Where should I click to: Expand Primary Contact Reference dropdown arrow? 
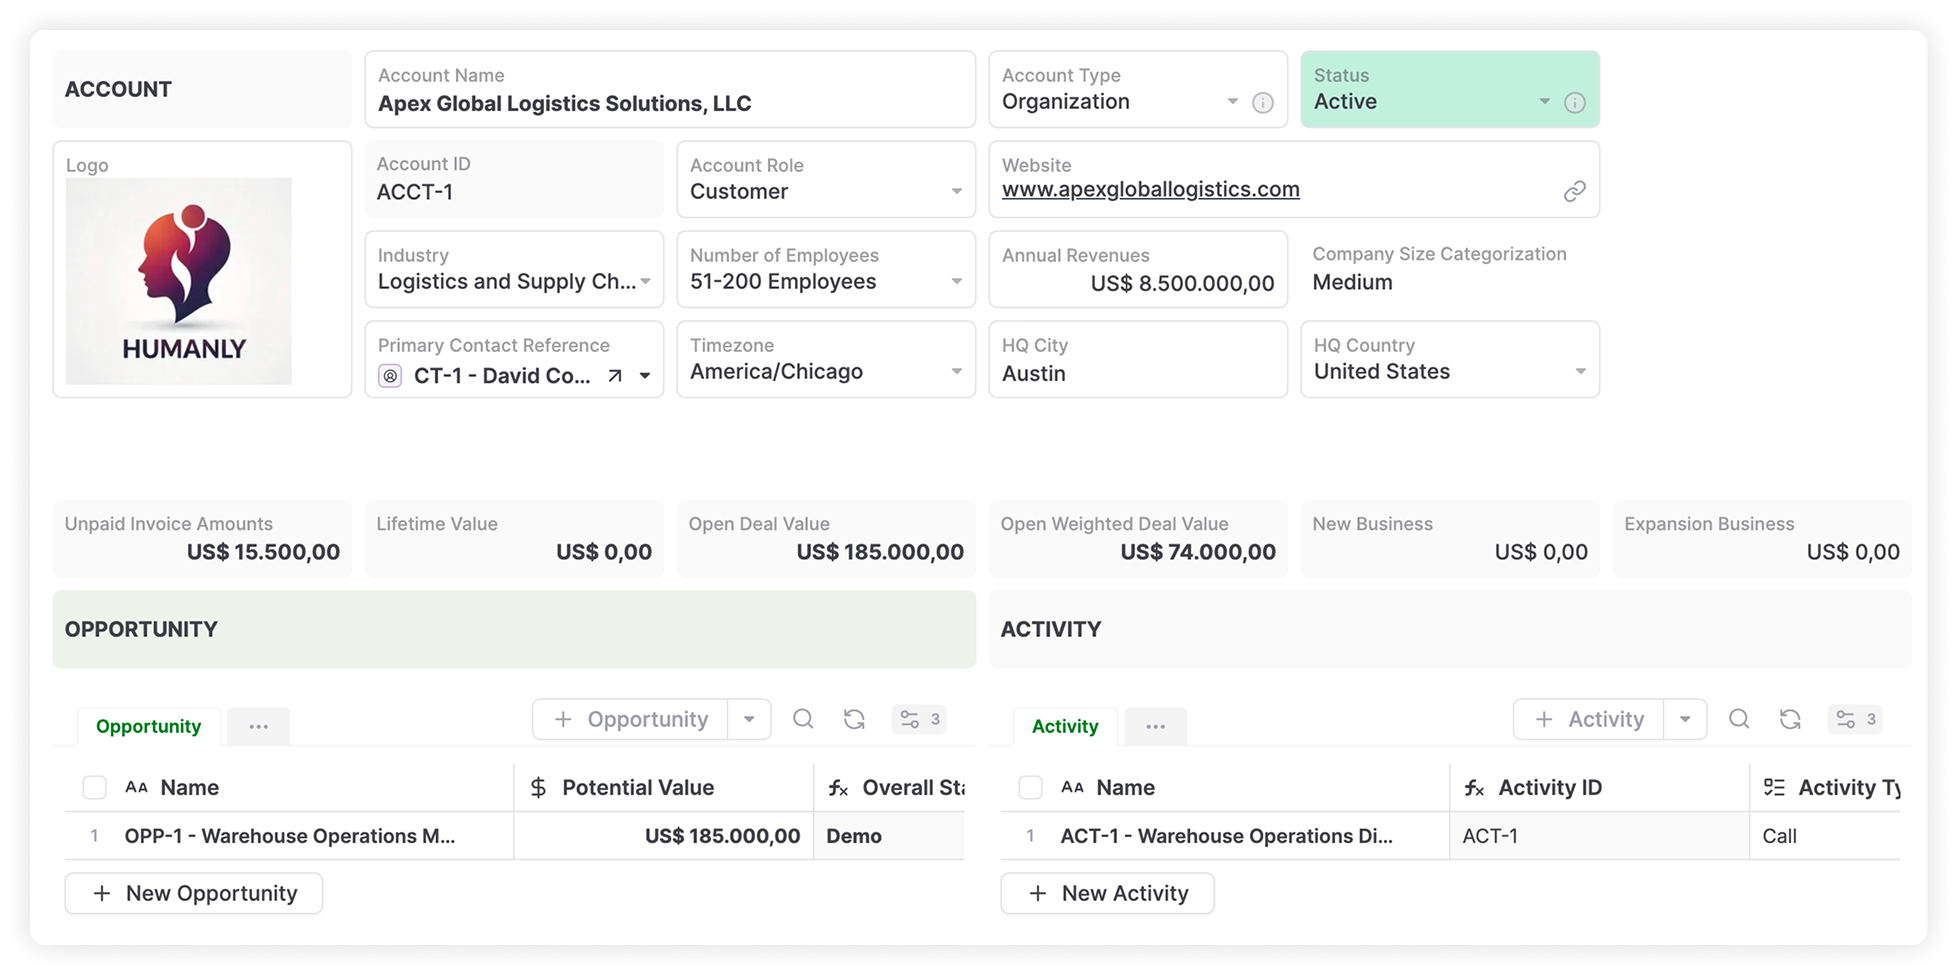[x=645, y=376]
